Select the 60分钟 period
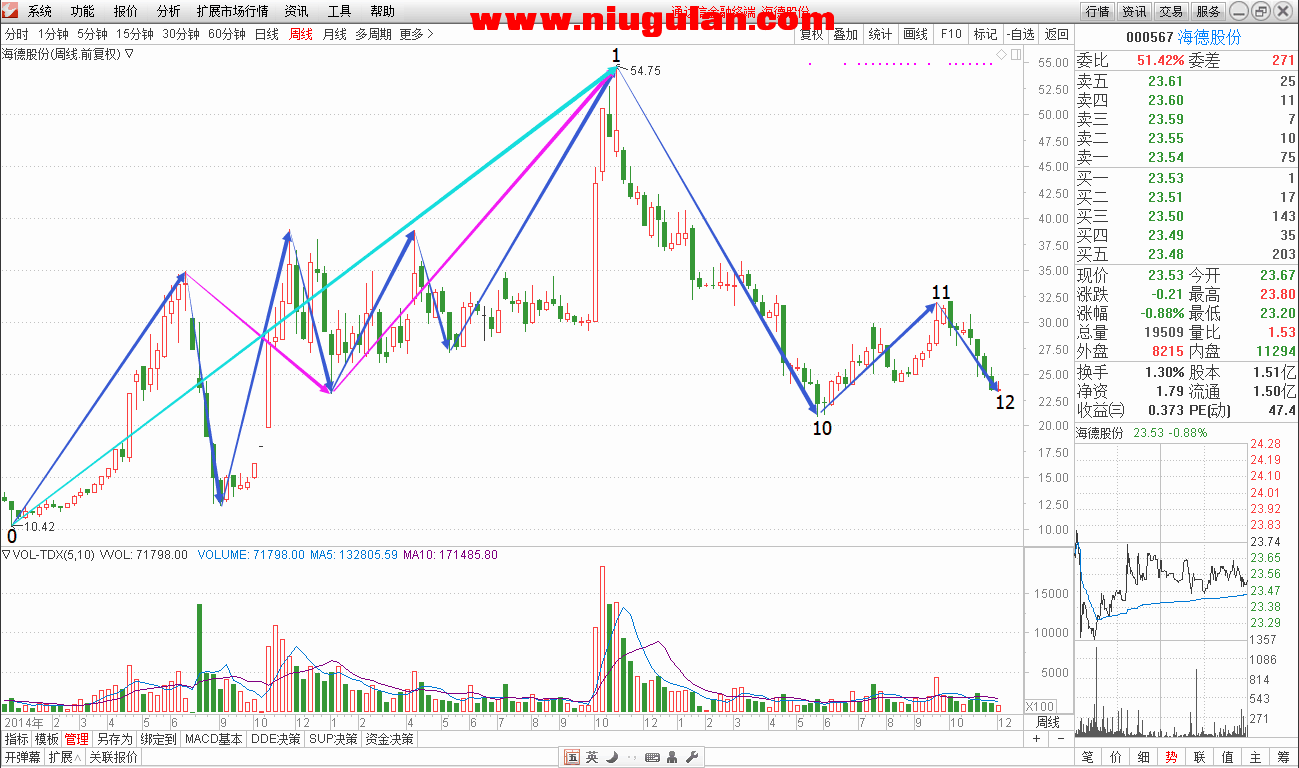This screenshot has width=1299, height=768. (227, 34)
